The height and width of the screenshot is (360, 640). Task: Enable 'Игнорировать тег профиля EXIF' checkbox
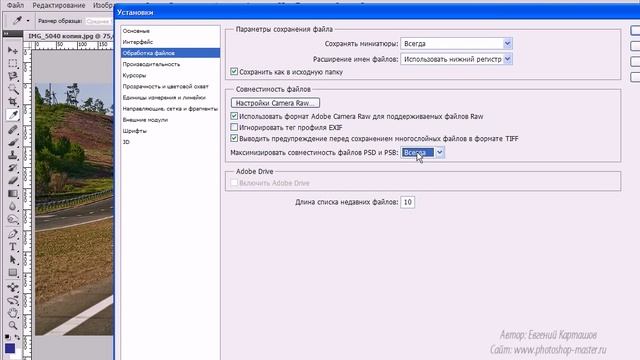pyautogui.click(x=234, y=127)
